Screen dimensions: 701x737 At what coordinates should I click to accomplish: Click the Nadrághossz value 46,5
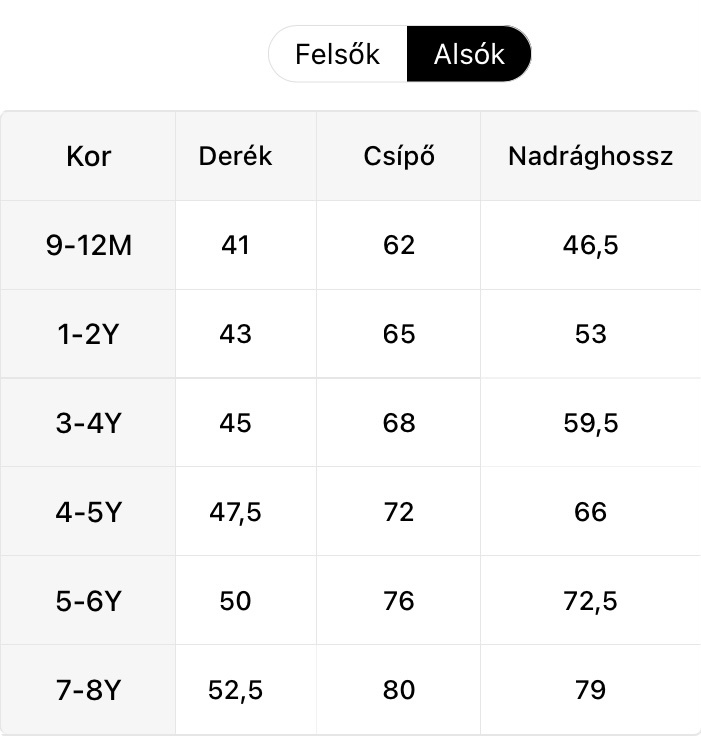coord(590,245)
